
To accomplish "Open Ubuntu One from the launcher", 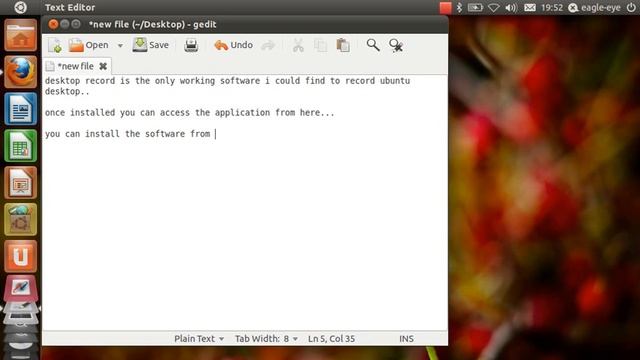I will click(x=20, y=256).
